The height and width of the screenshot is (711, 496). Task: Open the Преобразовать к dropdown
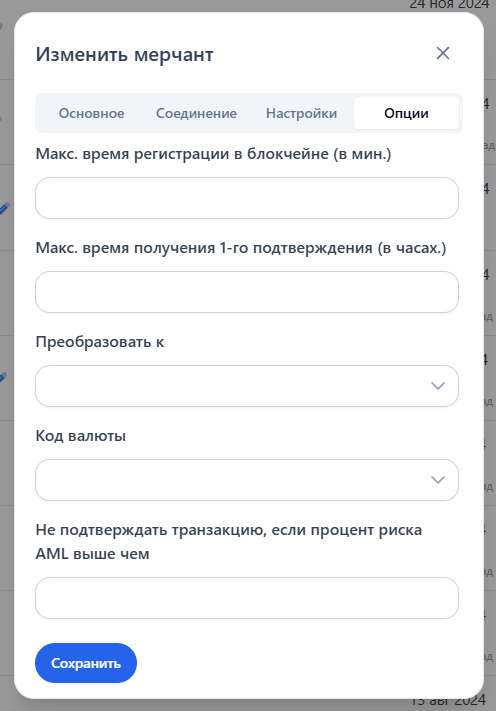tap(247, 386)
